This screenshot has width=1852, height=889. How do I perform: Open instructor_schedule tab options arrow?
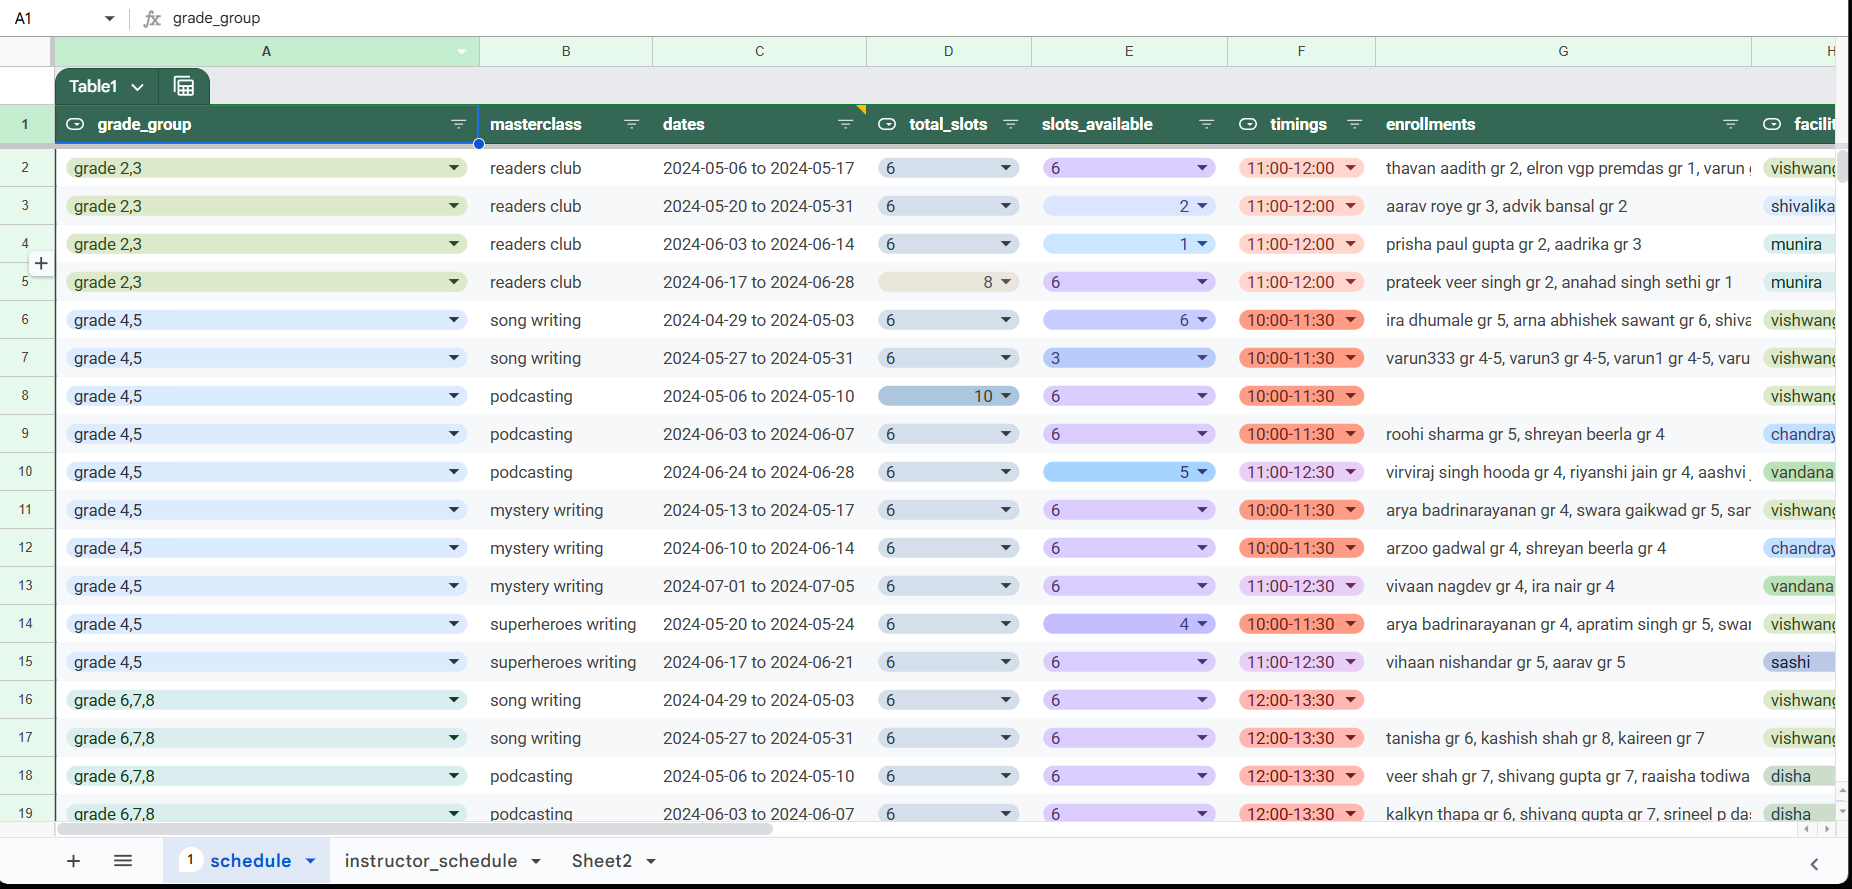536,861
